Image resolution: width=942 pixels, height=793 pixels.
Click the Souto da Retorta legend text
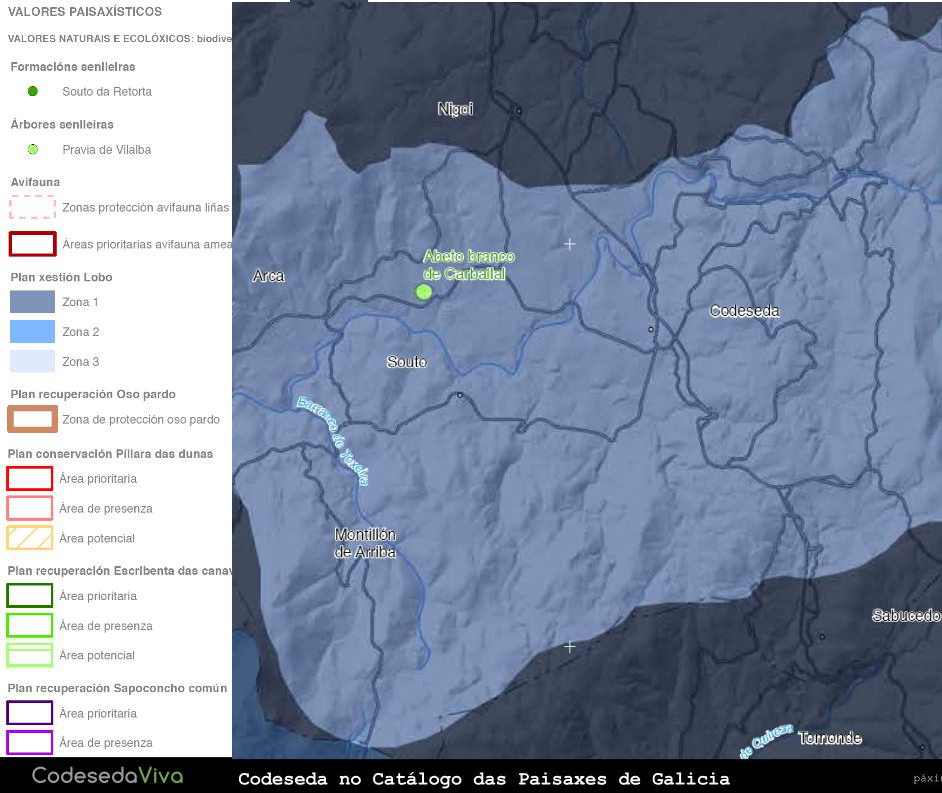click(107, 91)
